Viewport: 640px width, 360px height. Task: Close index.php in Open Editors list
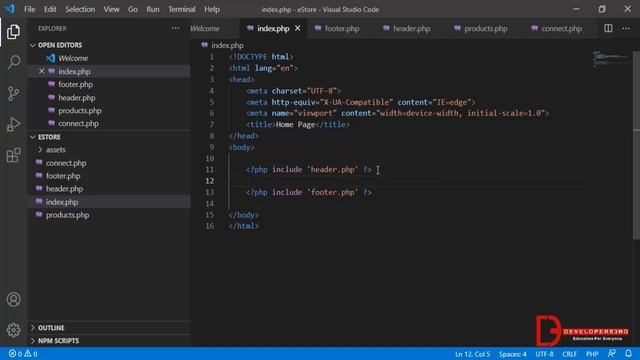[x=41, y=71]
